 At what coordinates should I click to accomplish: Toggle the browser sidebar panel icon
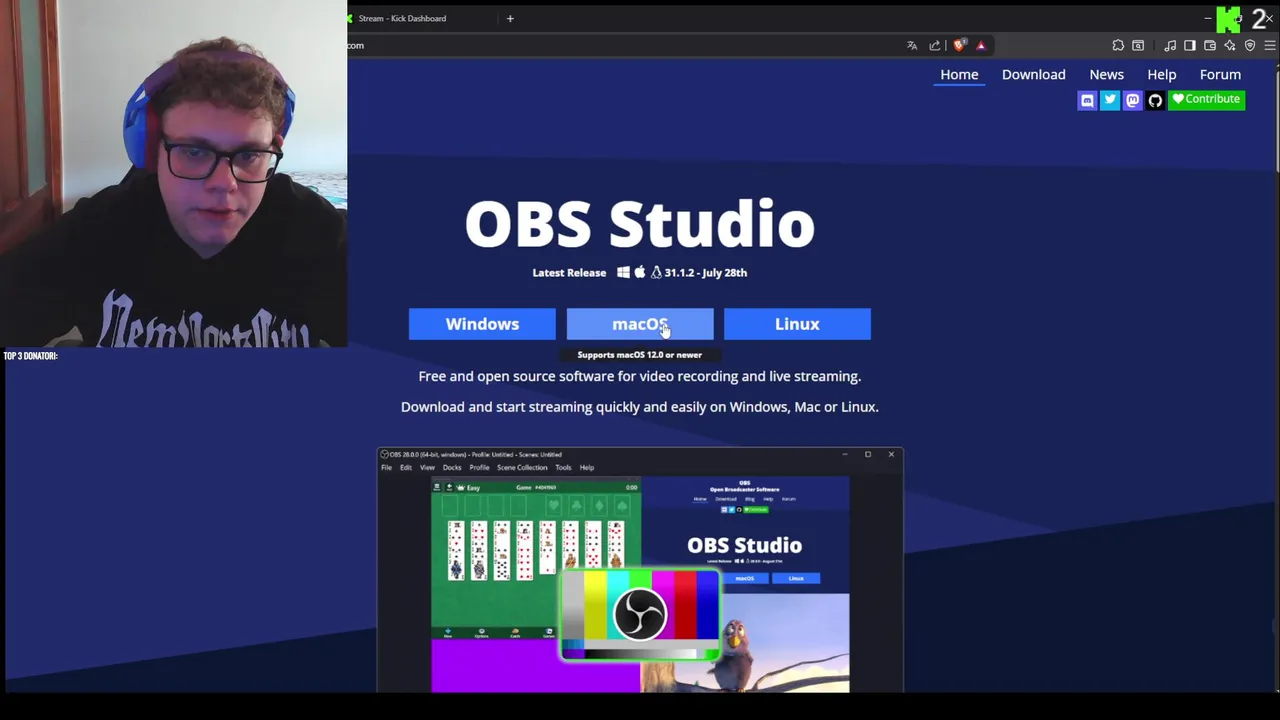coord(1190,45)
